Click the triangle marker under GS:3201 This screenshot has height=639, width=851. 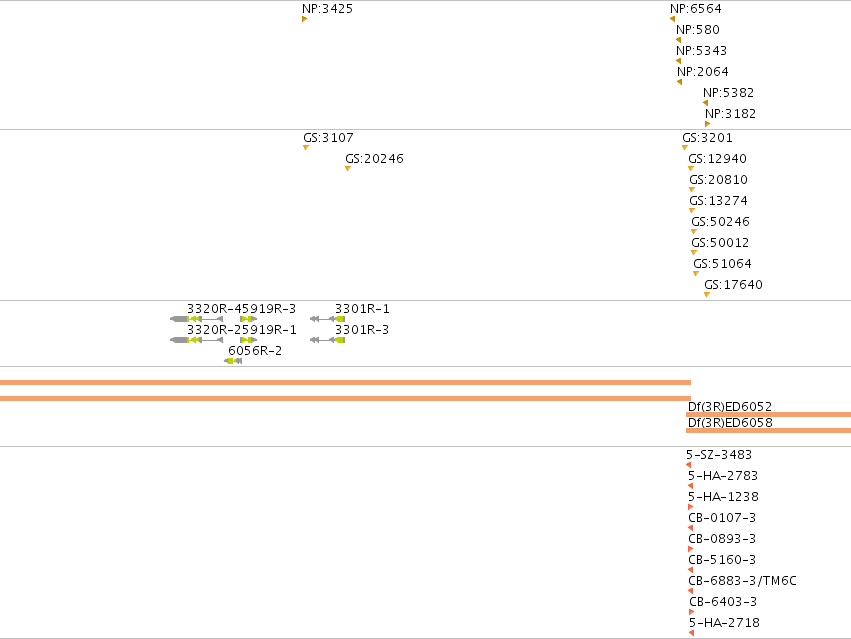pyautogui.click(x=685, y=148)
